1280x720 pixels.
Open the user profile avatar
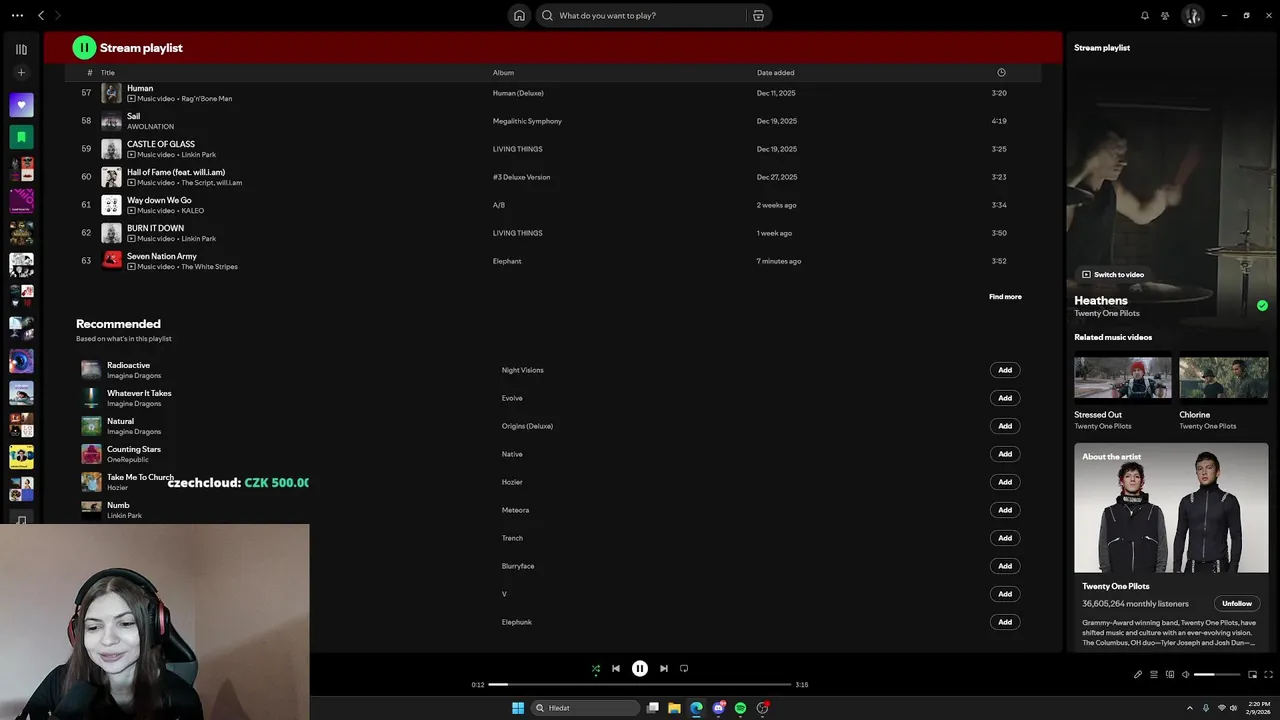[1192, 15]
